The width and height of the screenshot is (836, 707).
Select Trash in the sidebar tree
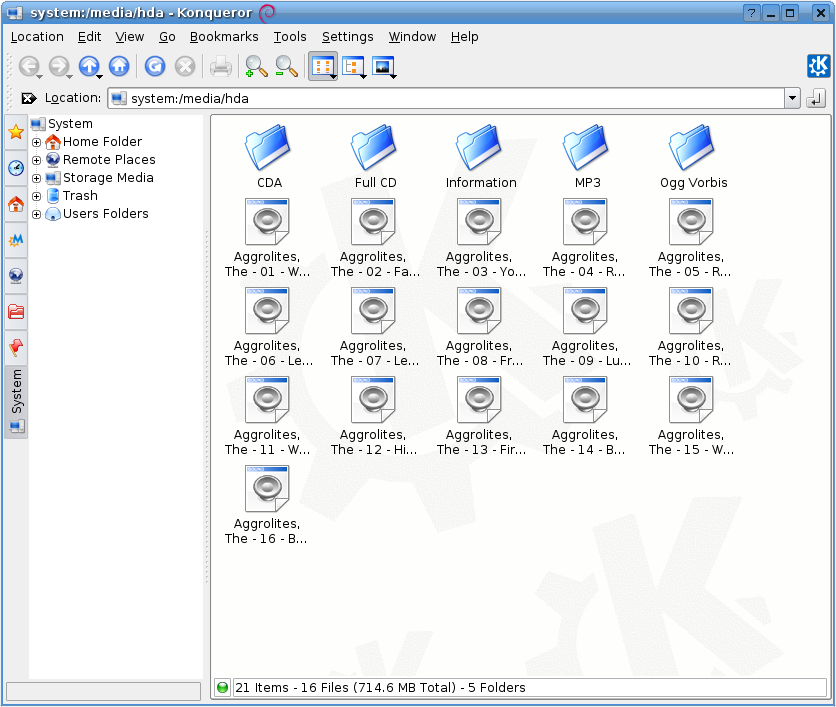coord(72,196)
